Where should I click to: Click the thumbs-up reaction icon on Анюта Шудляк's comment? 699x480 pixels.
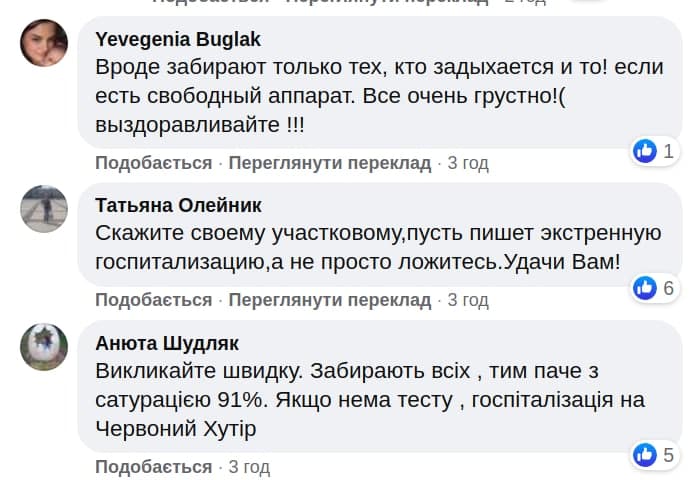pyautogui.click(x=645, y=455)
